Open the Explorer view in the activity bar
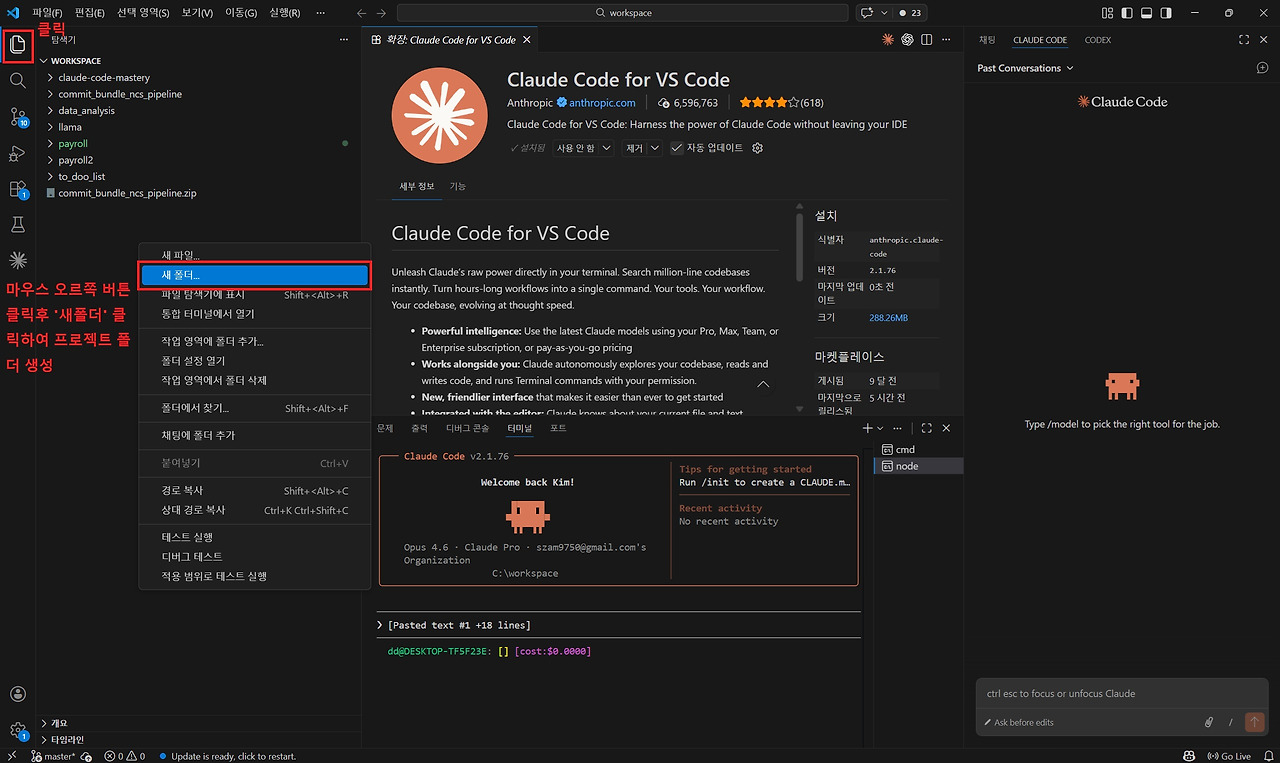1280x763 pixels. (17, 44)
